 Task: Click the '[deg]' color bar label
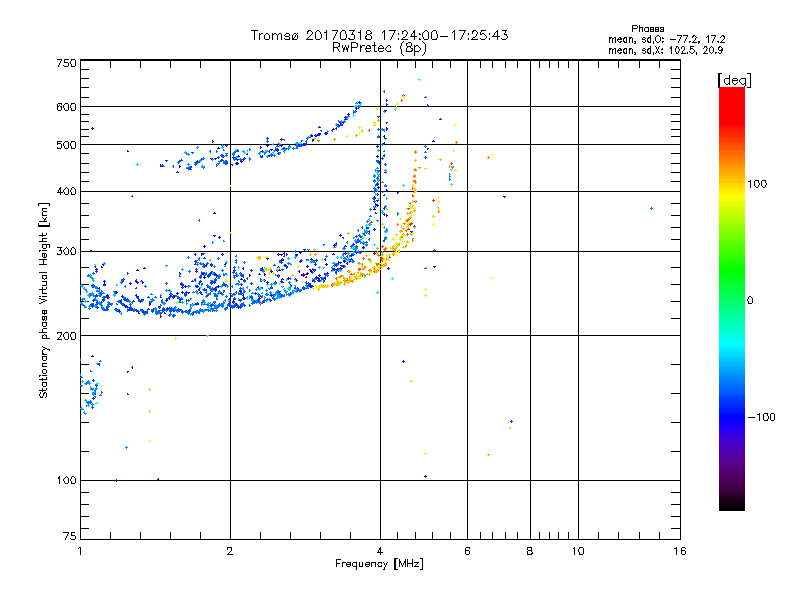click(x=734, y=80)
